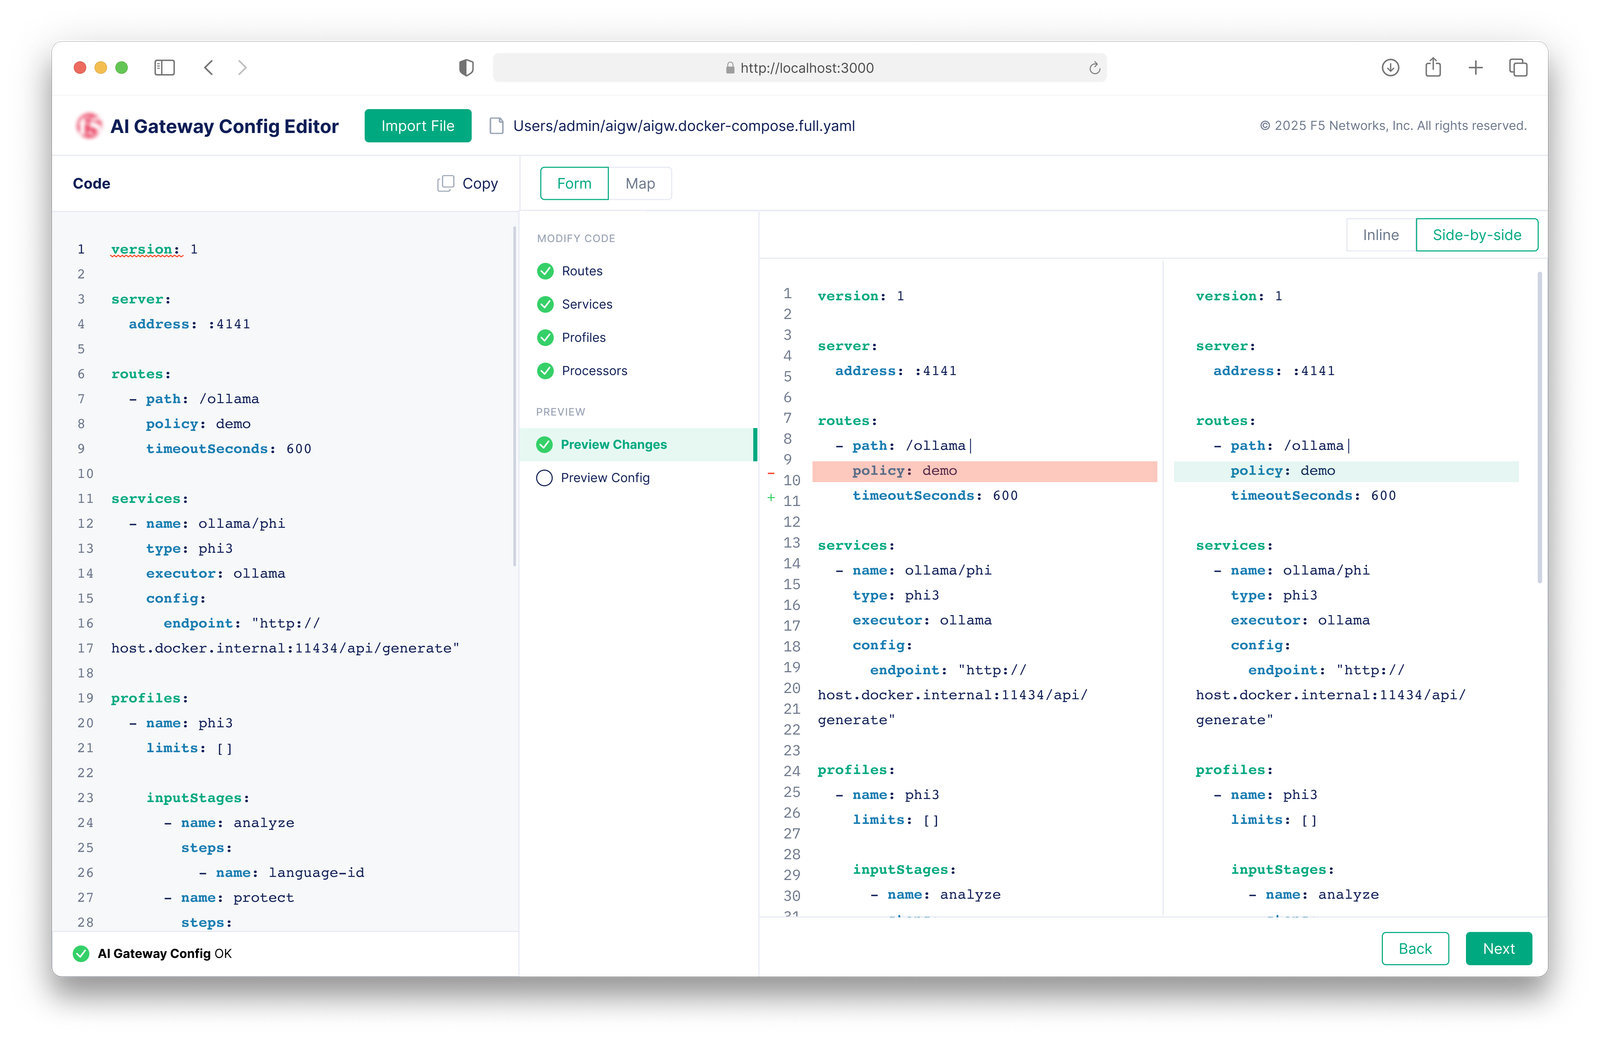
Task: Click the Next button
Action: [x=1498, y=949]
